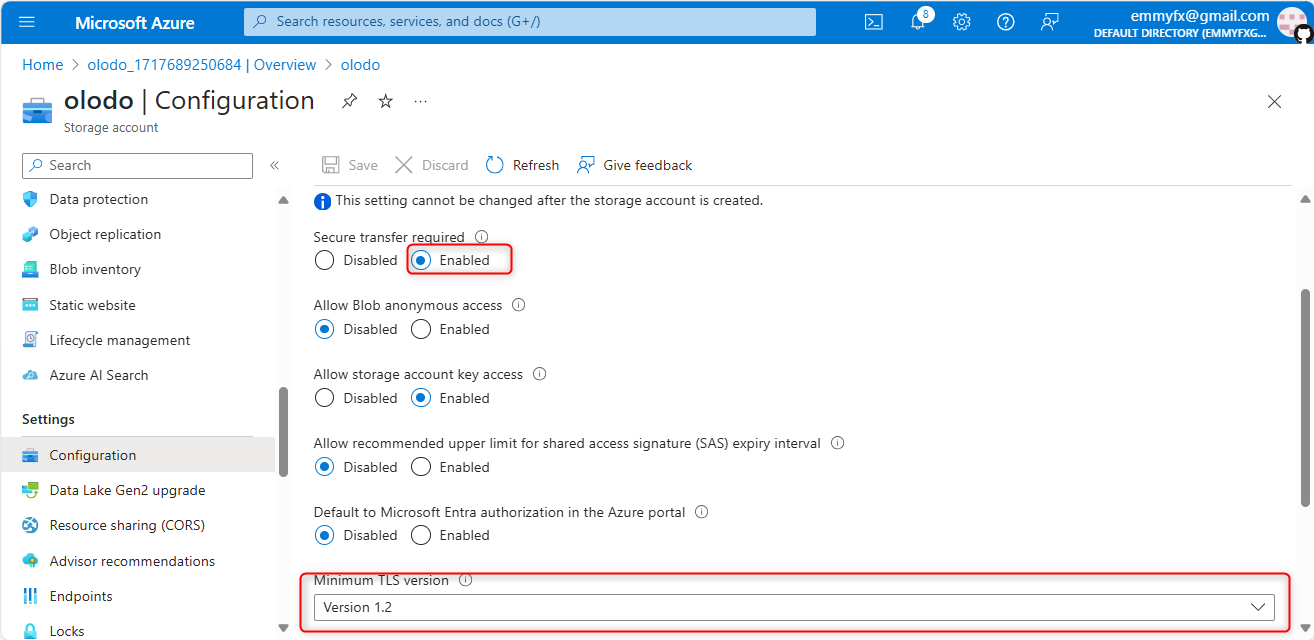The width and height of the screenshot is (1314, 640).
Task: Click the Discard button
Action: pos(432,165)
